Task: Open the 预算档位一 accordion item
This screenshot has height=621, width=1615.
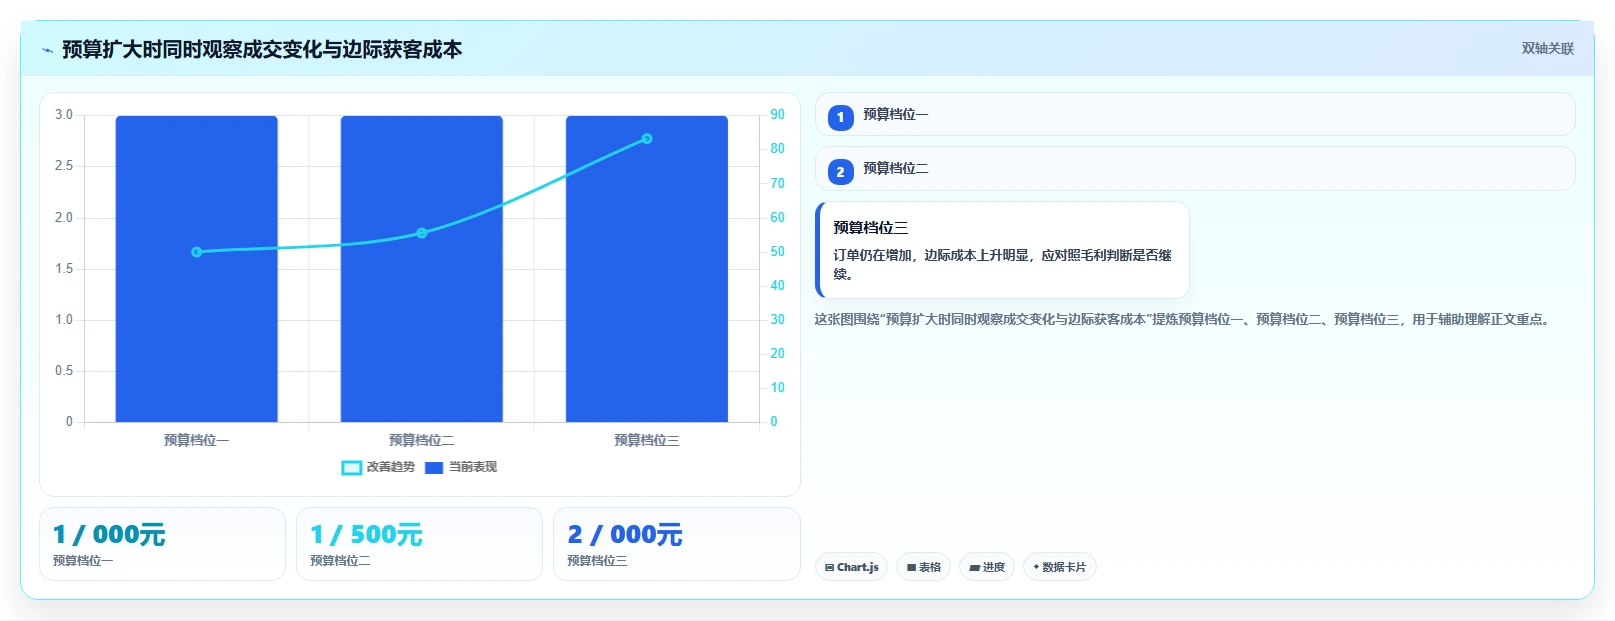Action: [1195, 114]
